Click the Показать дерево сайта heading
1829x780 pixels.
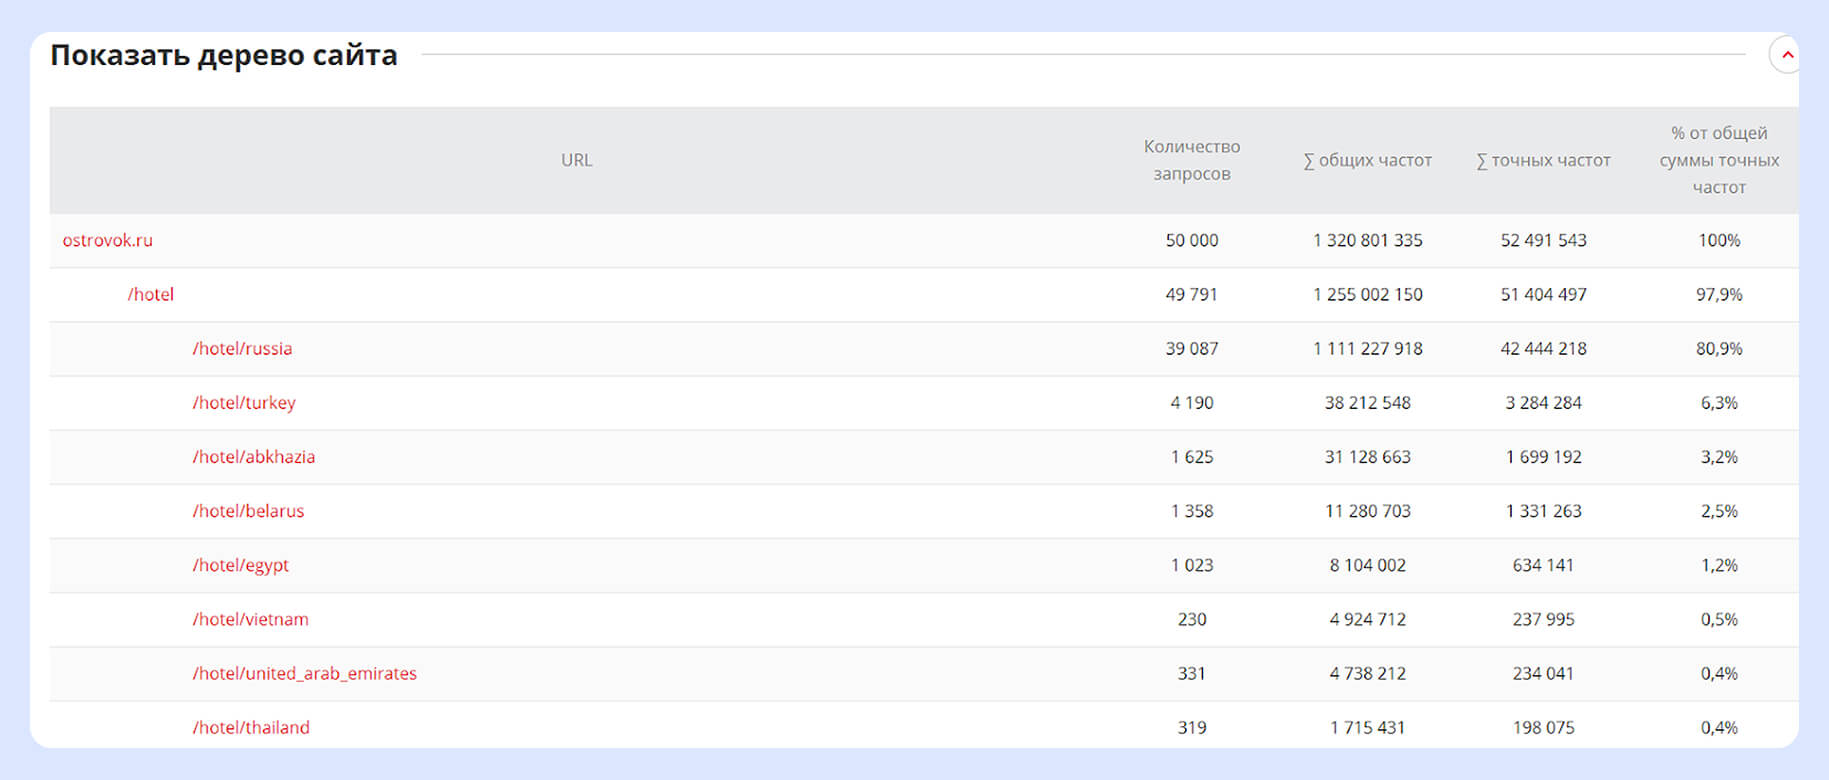pos(224,55)
